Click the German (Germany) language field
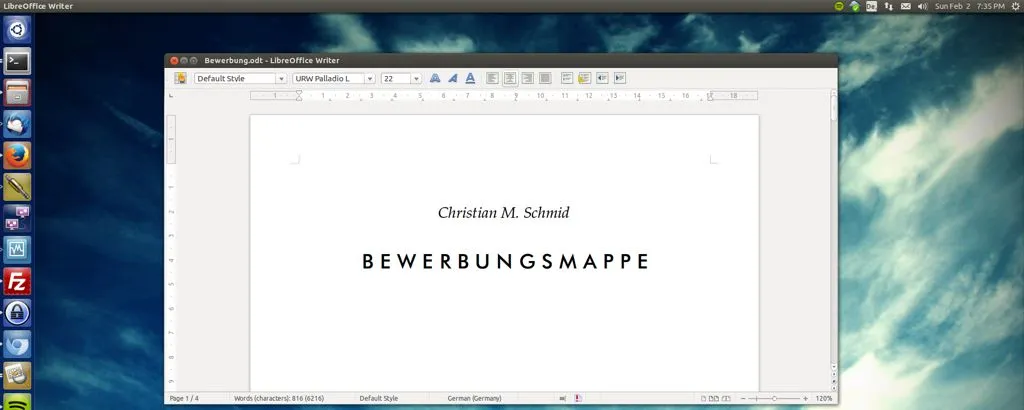The height and width of the screenshot is (410, 1024). point(474,398)
